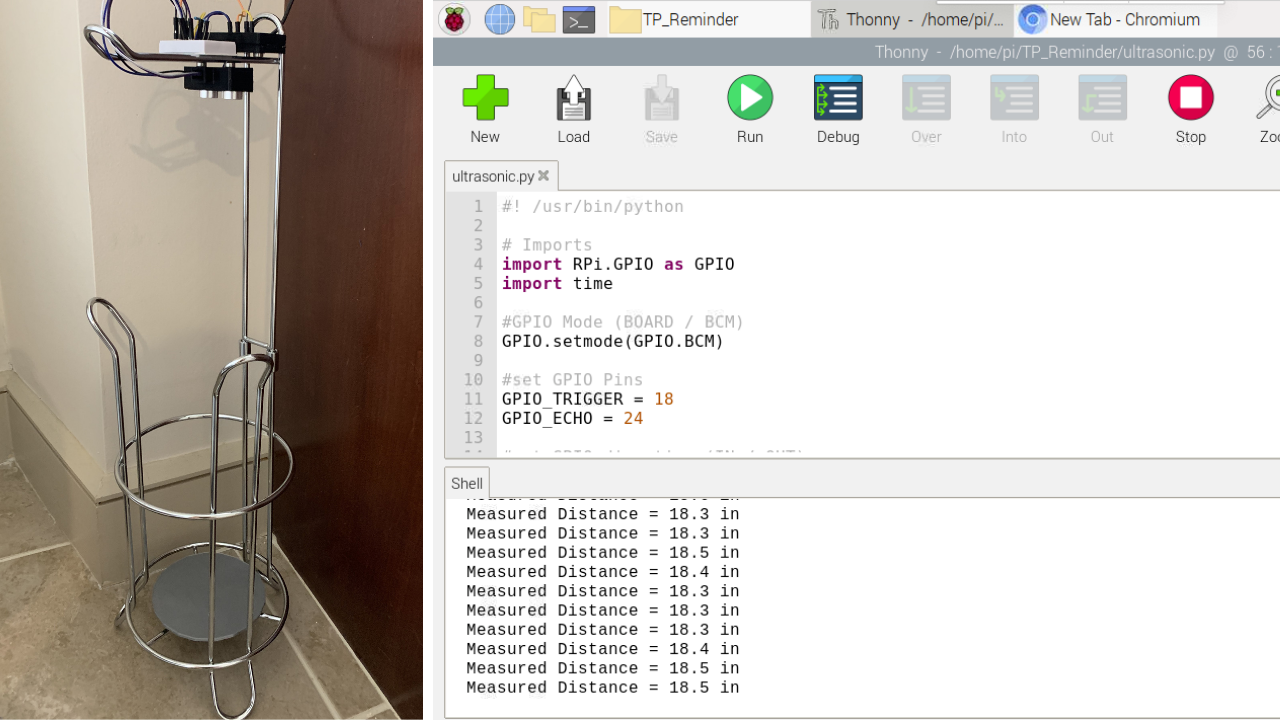Switch to New Tab - Chromium window
Screen dimensions: 1280x720
pyautogui.click(x=1115, y=19)
